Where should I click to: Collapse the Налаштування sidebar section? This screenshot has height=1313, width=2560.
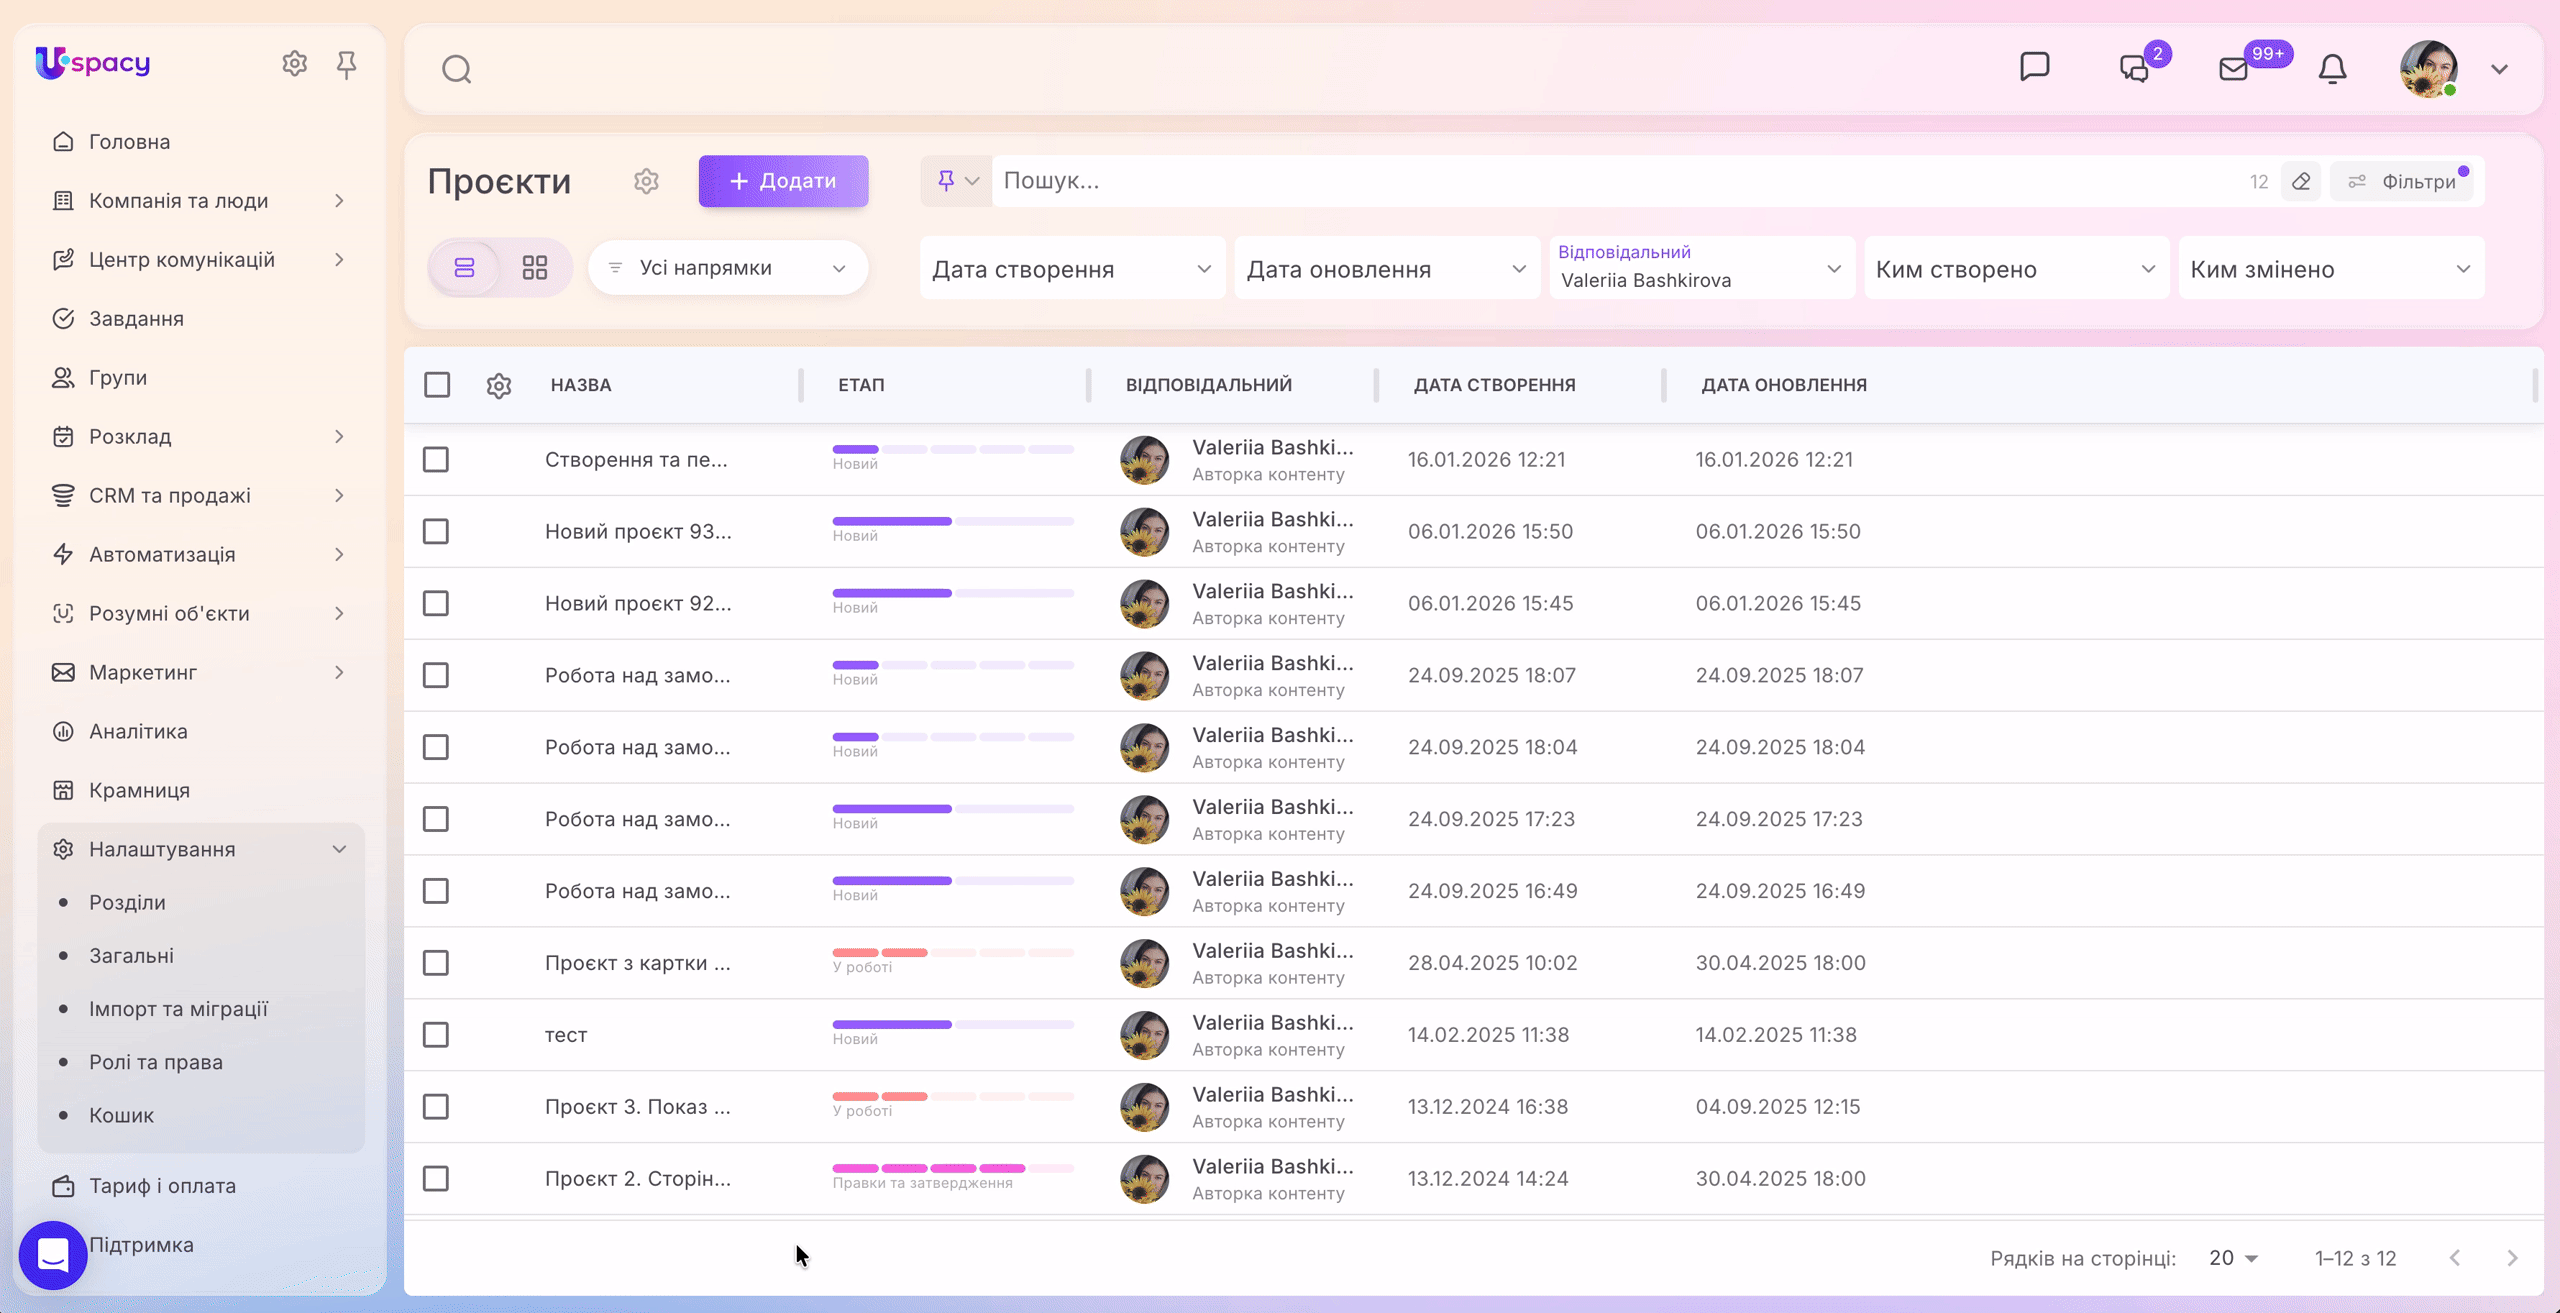pyautogui.click(x=201, y=849)
